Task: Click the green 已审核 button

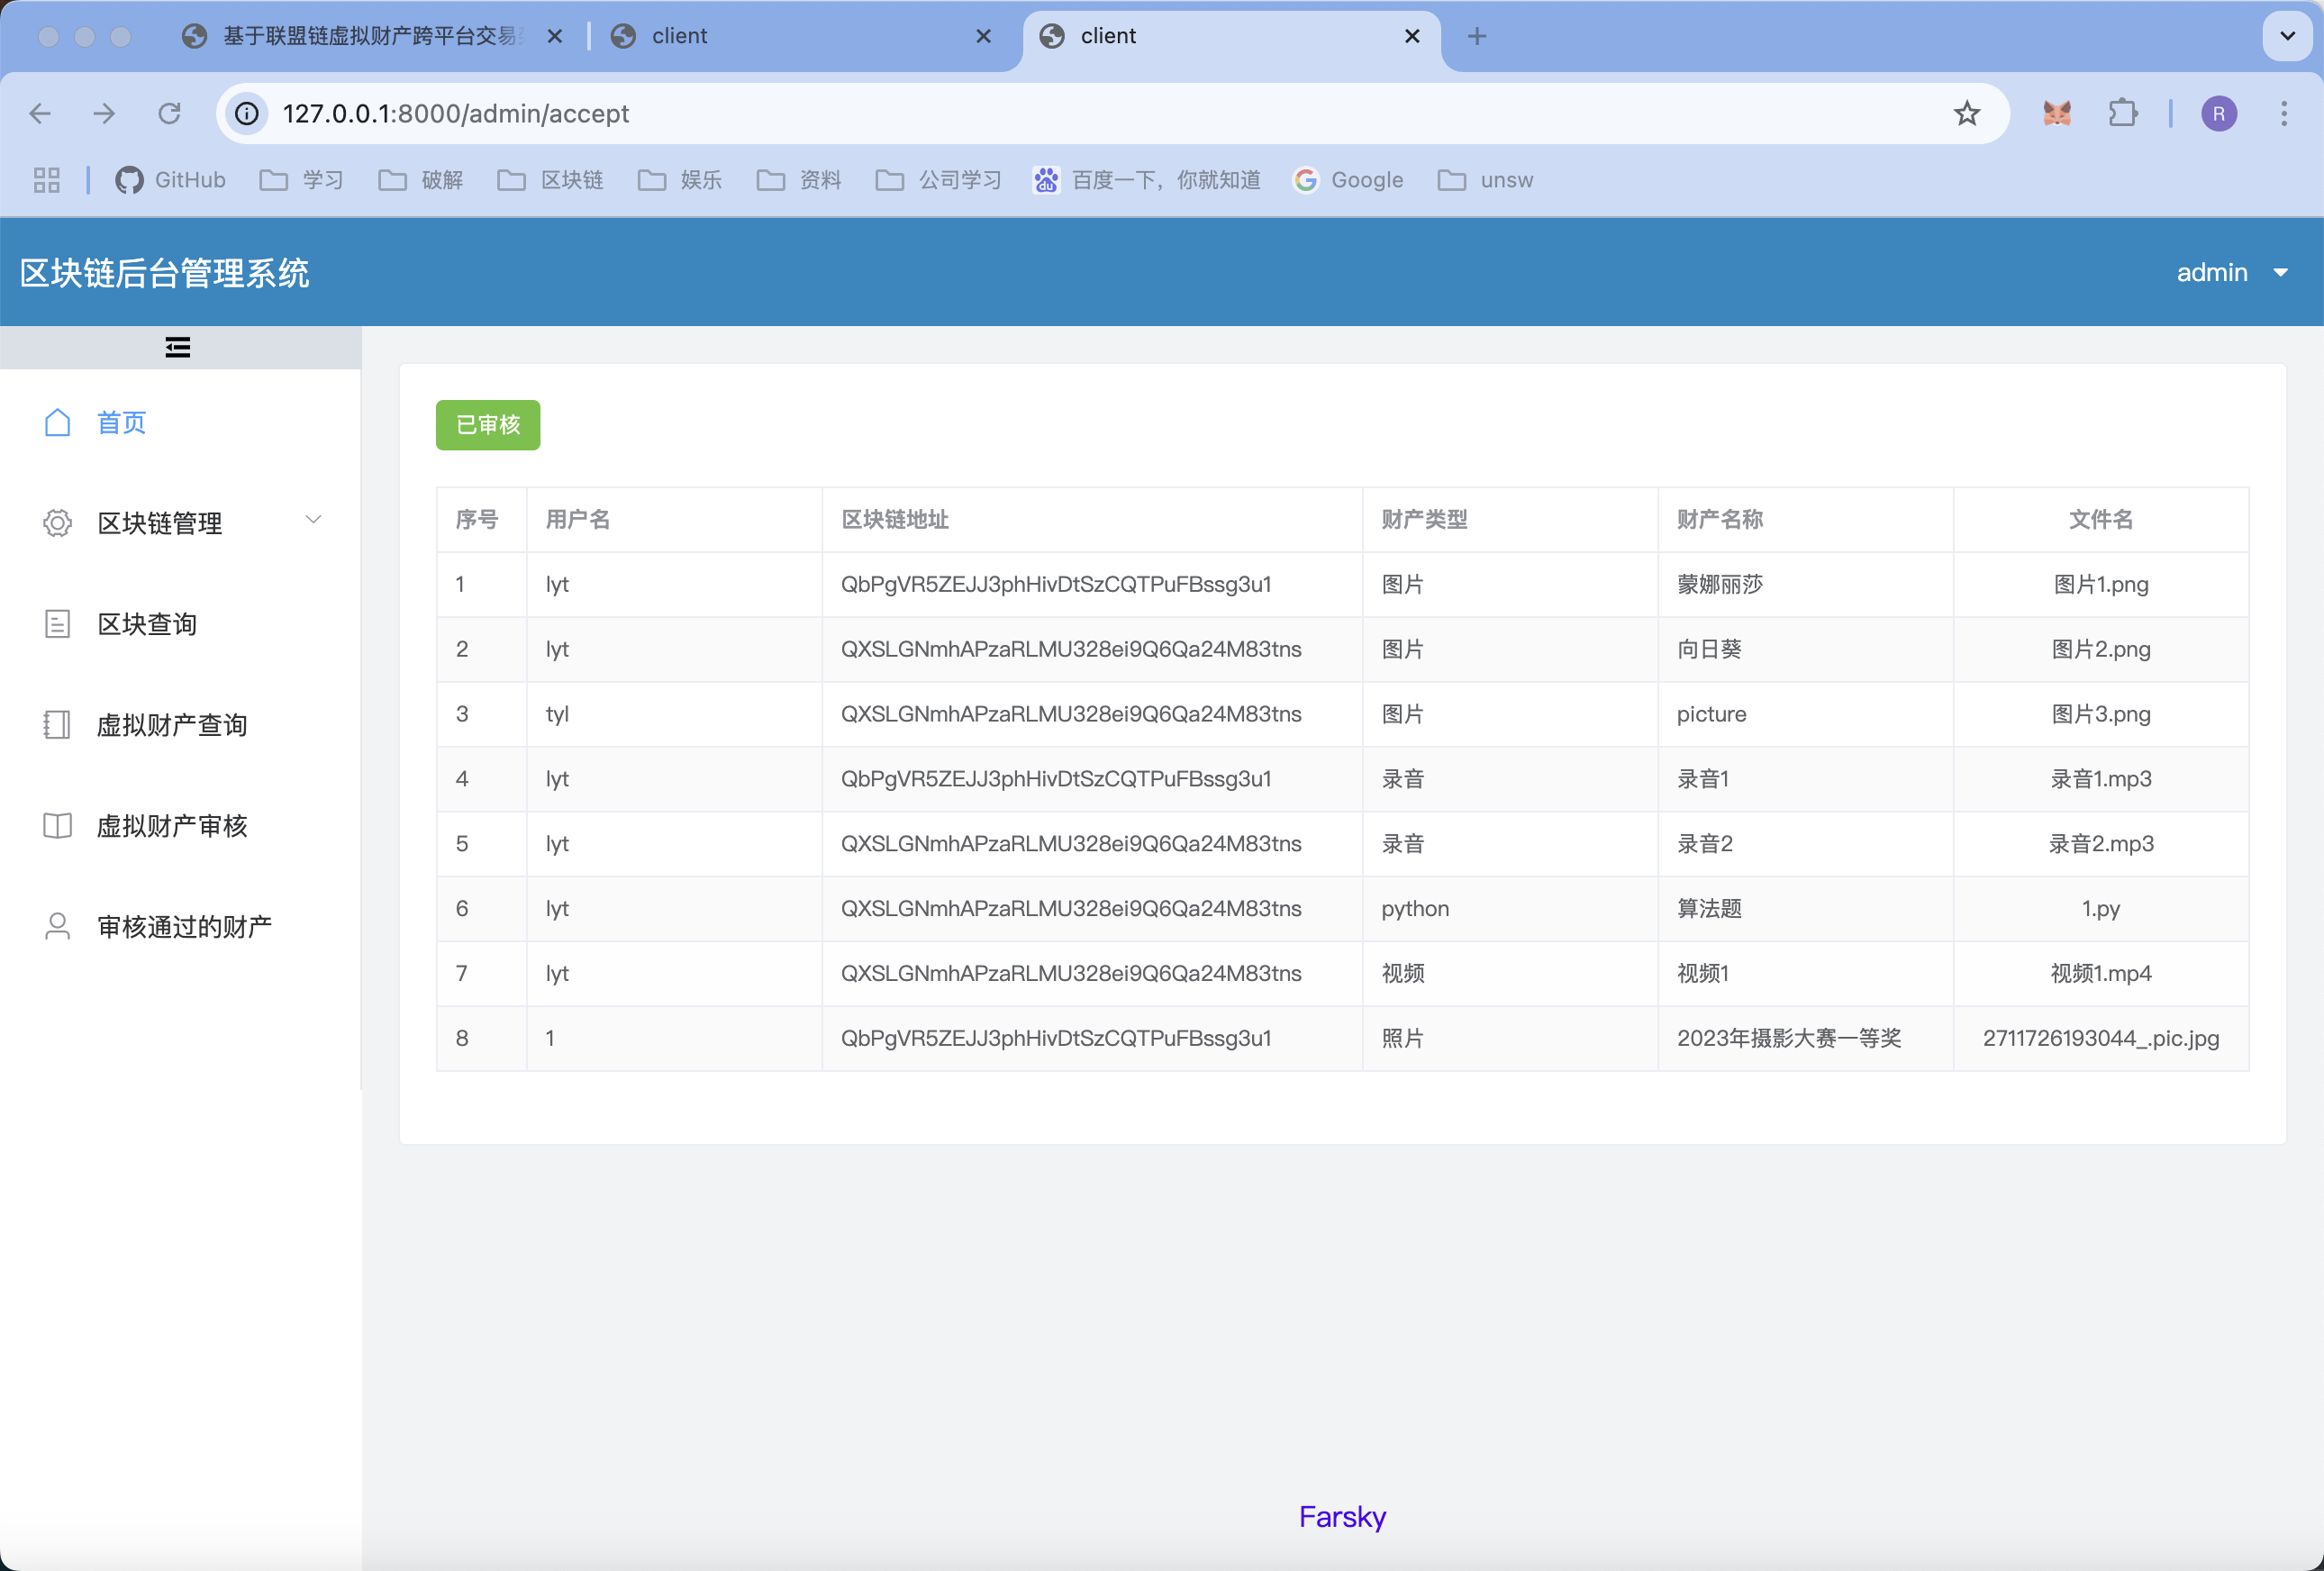Action: 488,425
